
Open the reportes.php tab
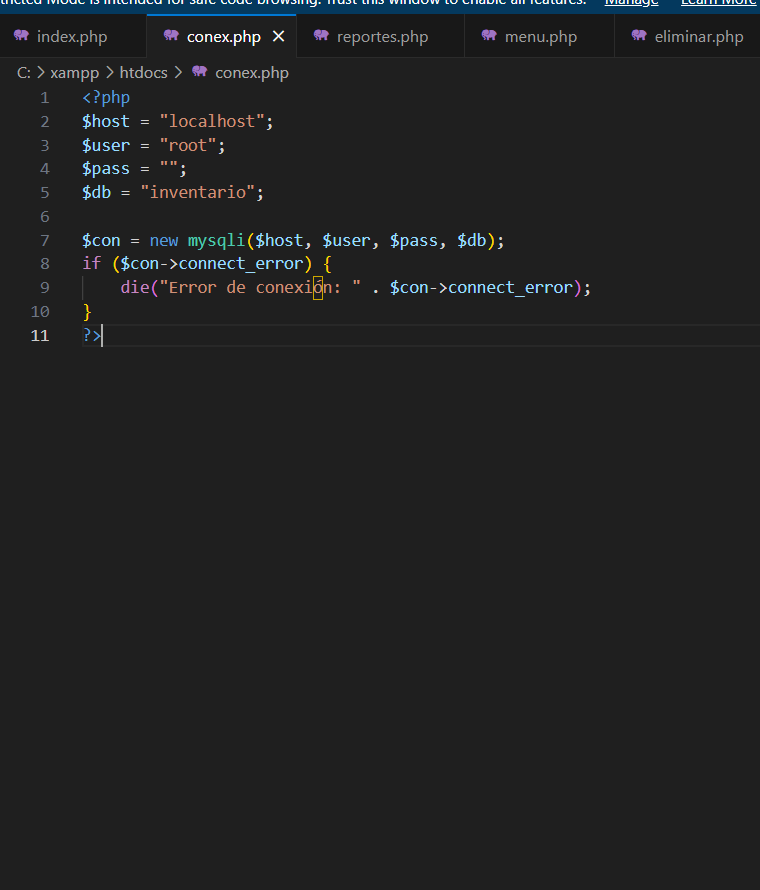[x=382, y=37]
